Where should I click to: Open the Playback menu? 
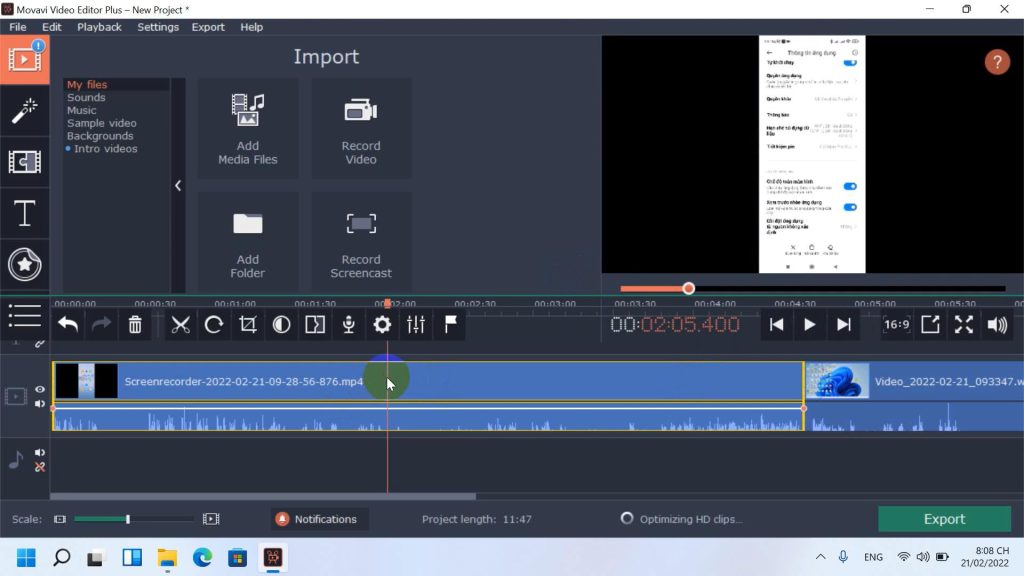99,27
